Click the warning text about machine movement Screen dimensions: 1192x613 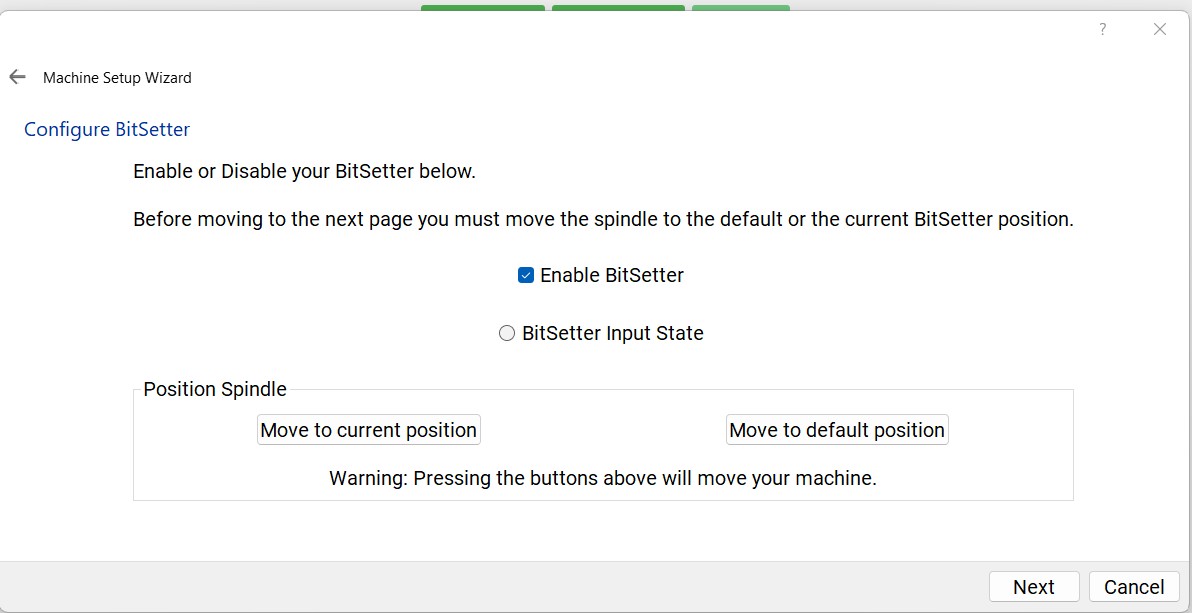point(603,478)
